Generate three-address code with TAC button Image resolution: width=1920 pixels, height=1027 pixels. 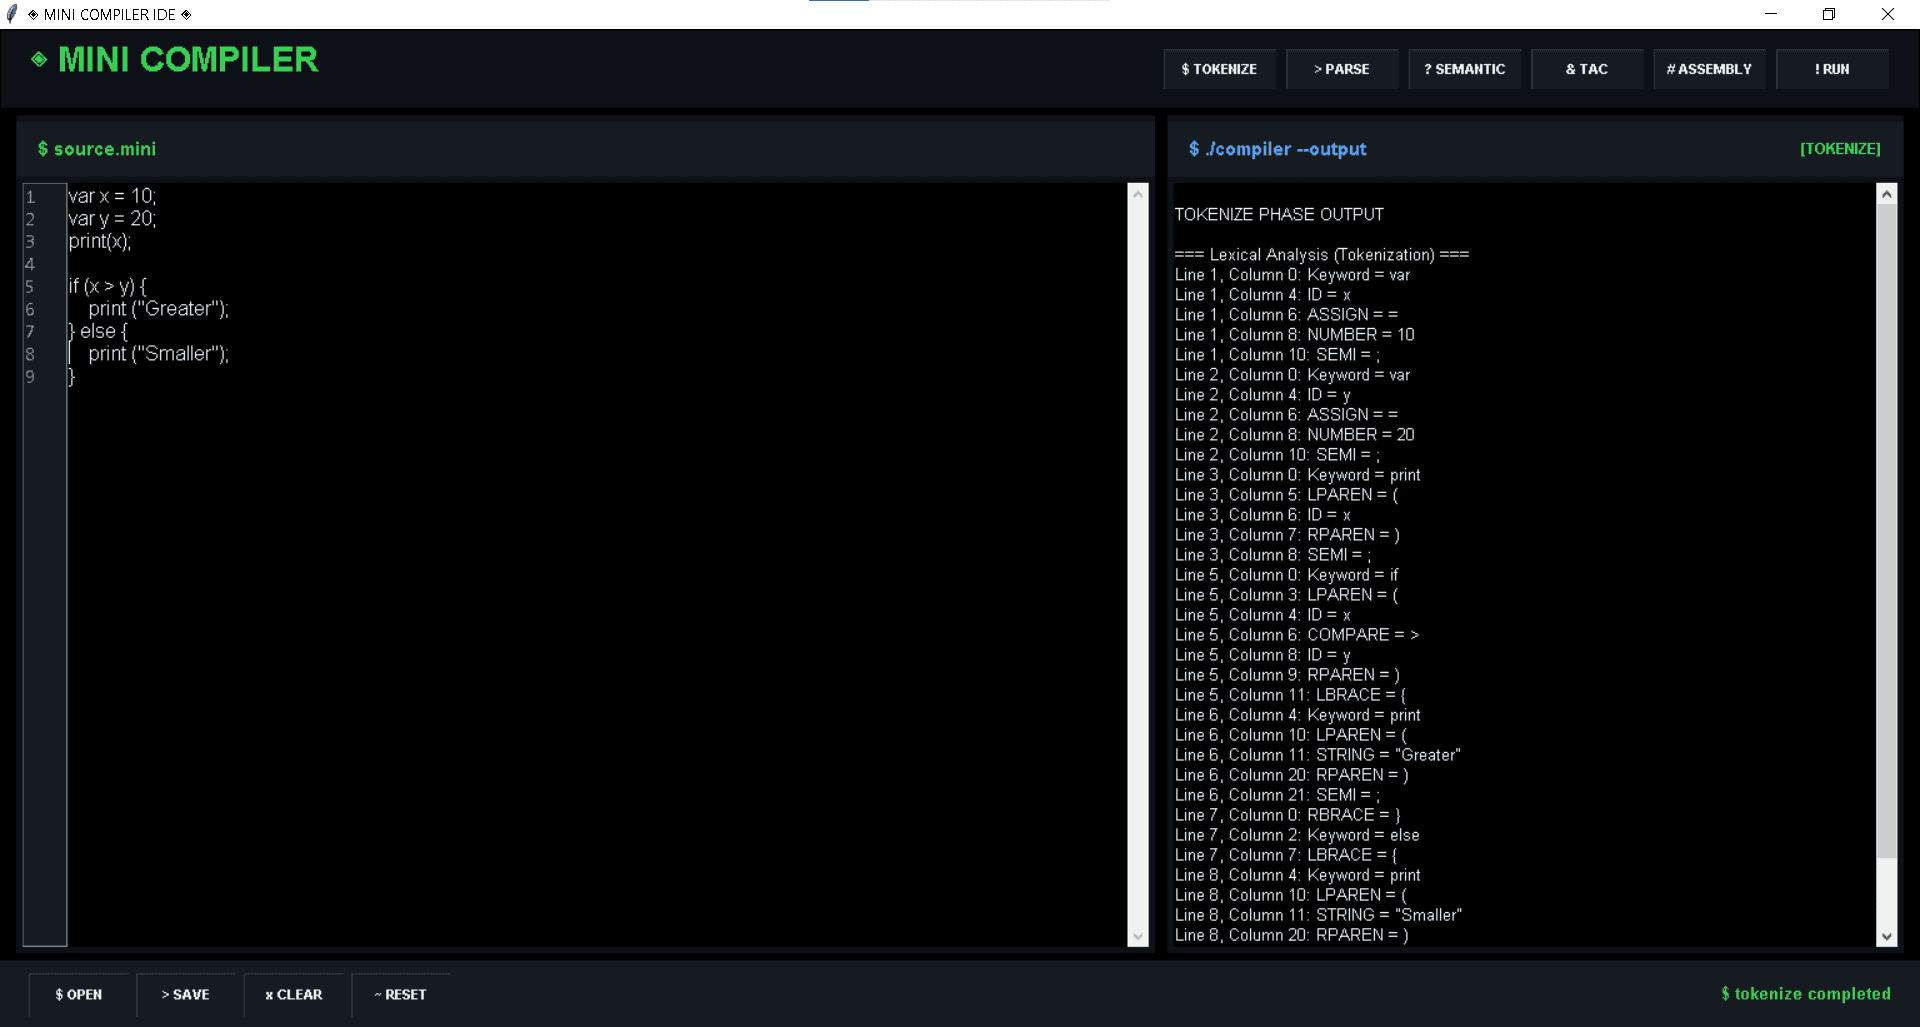[1587, 69]
